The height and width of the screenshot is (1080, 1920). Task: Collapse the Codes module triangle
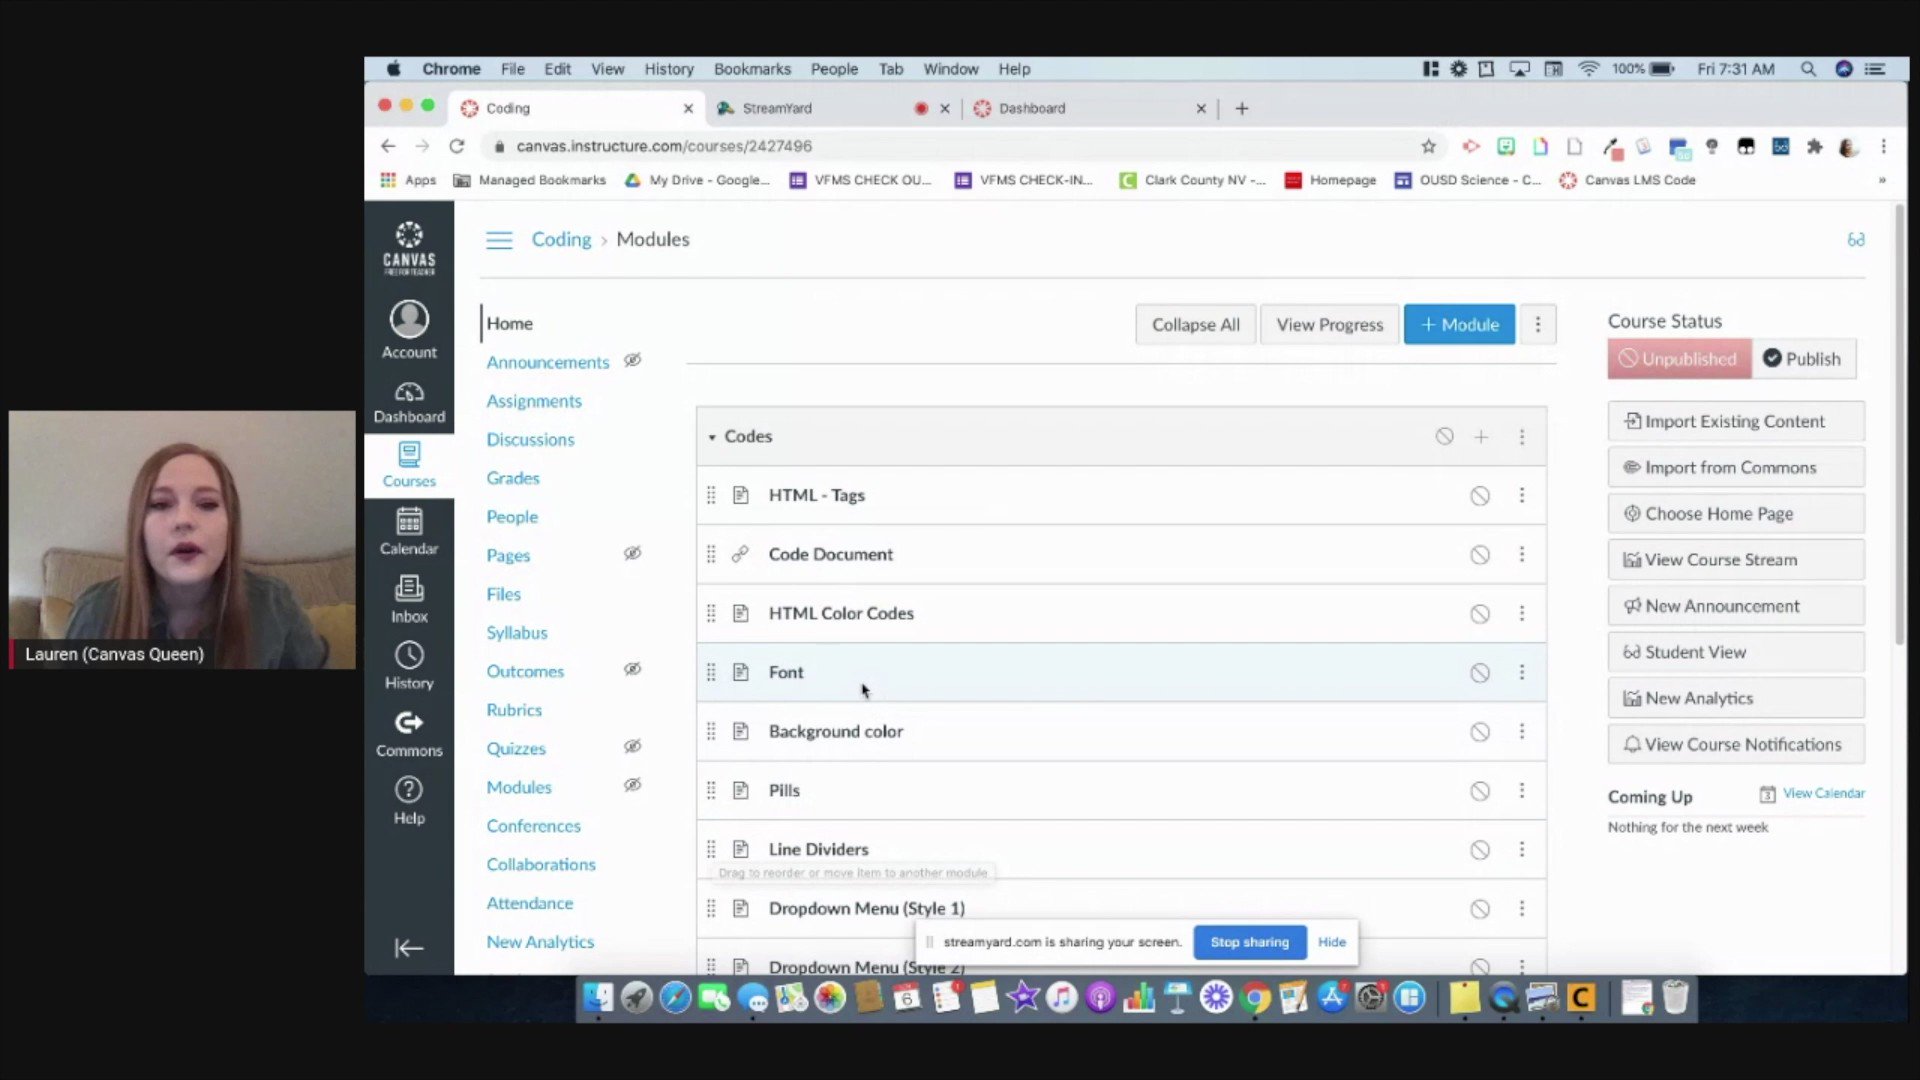coord(712,437)
